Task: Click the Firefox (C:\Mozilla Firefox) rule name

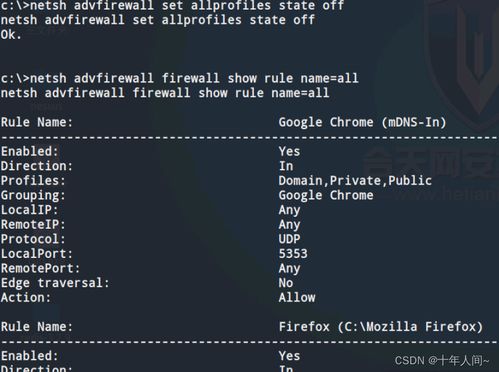Action: pos(381,327)
